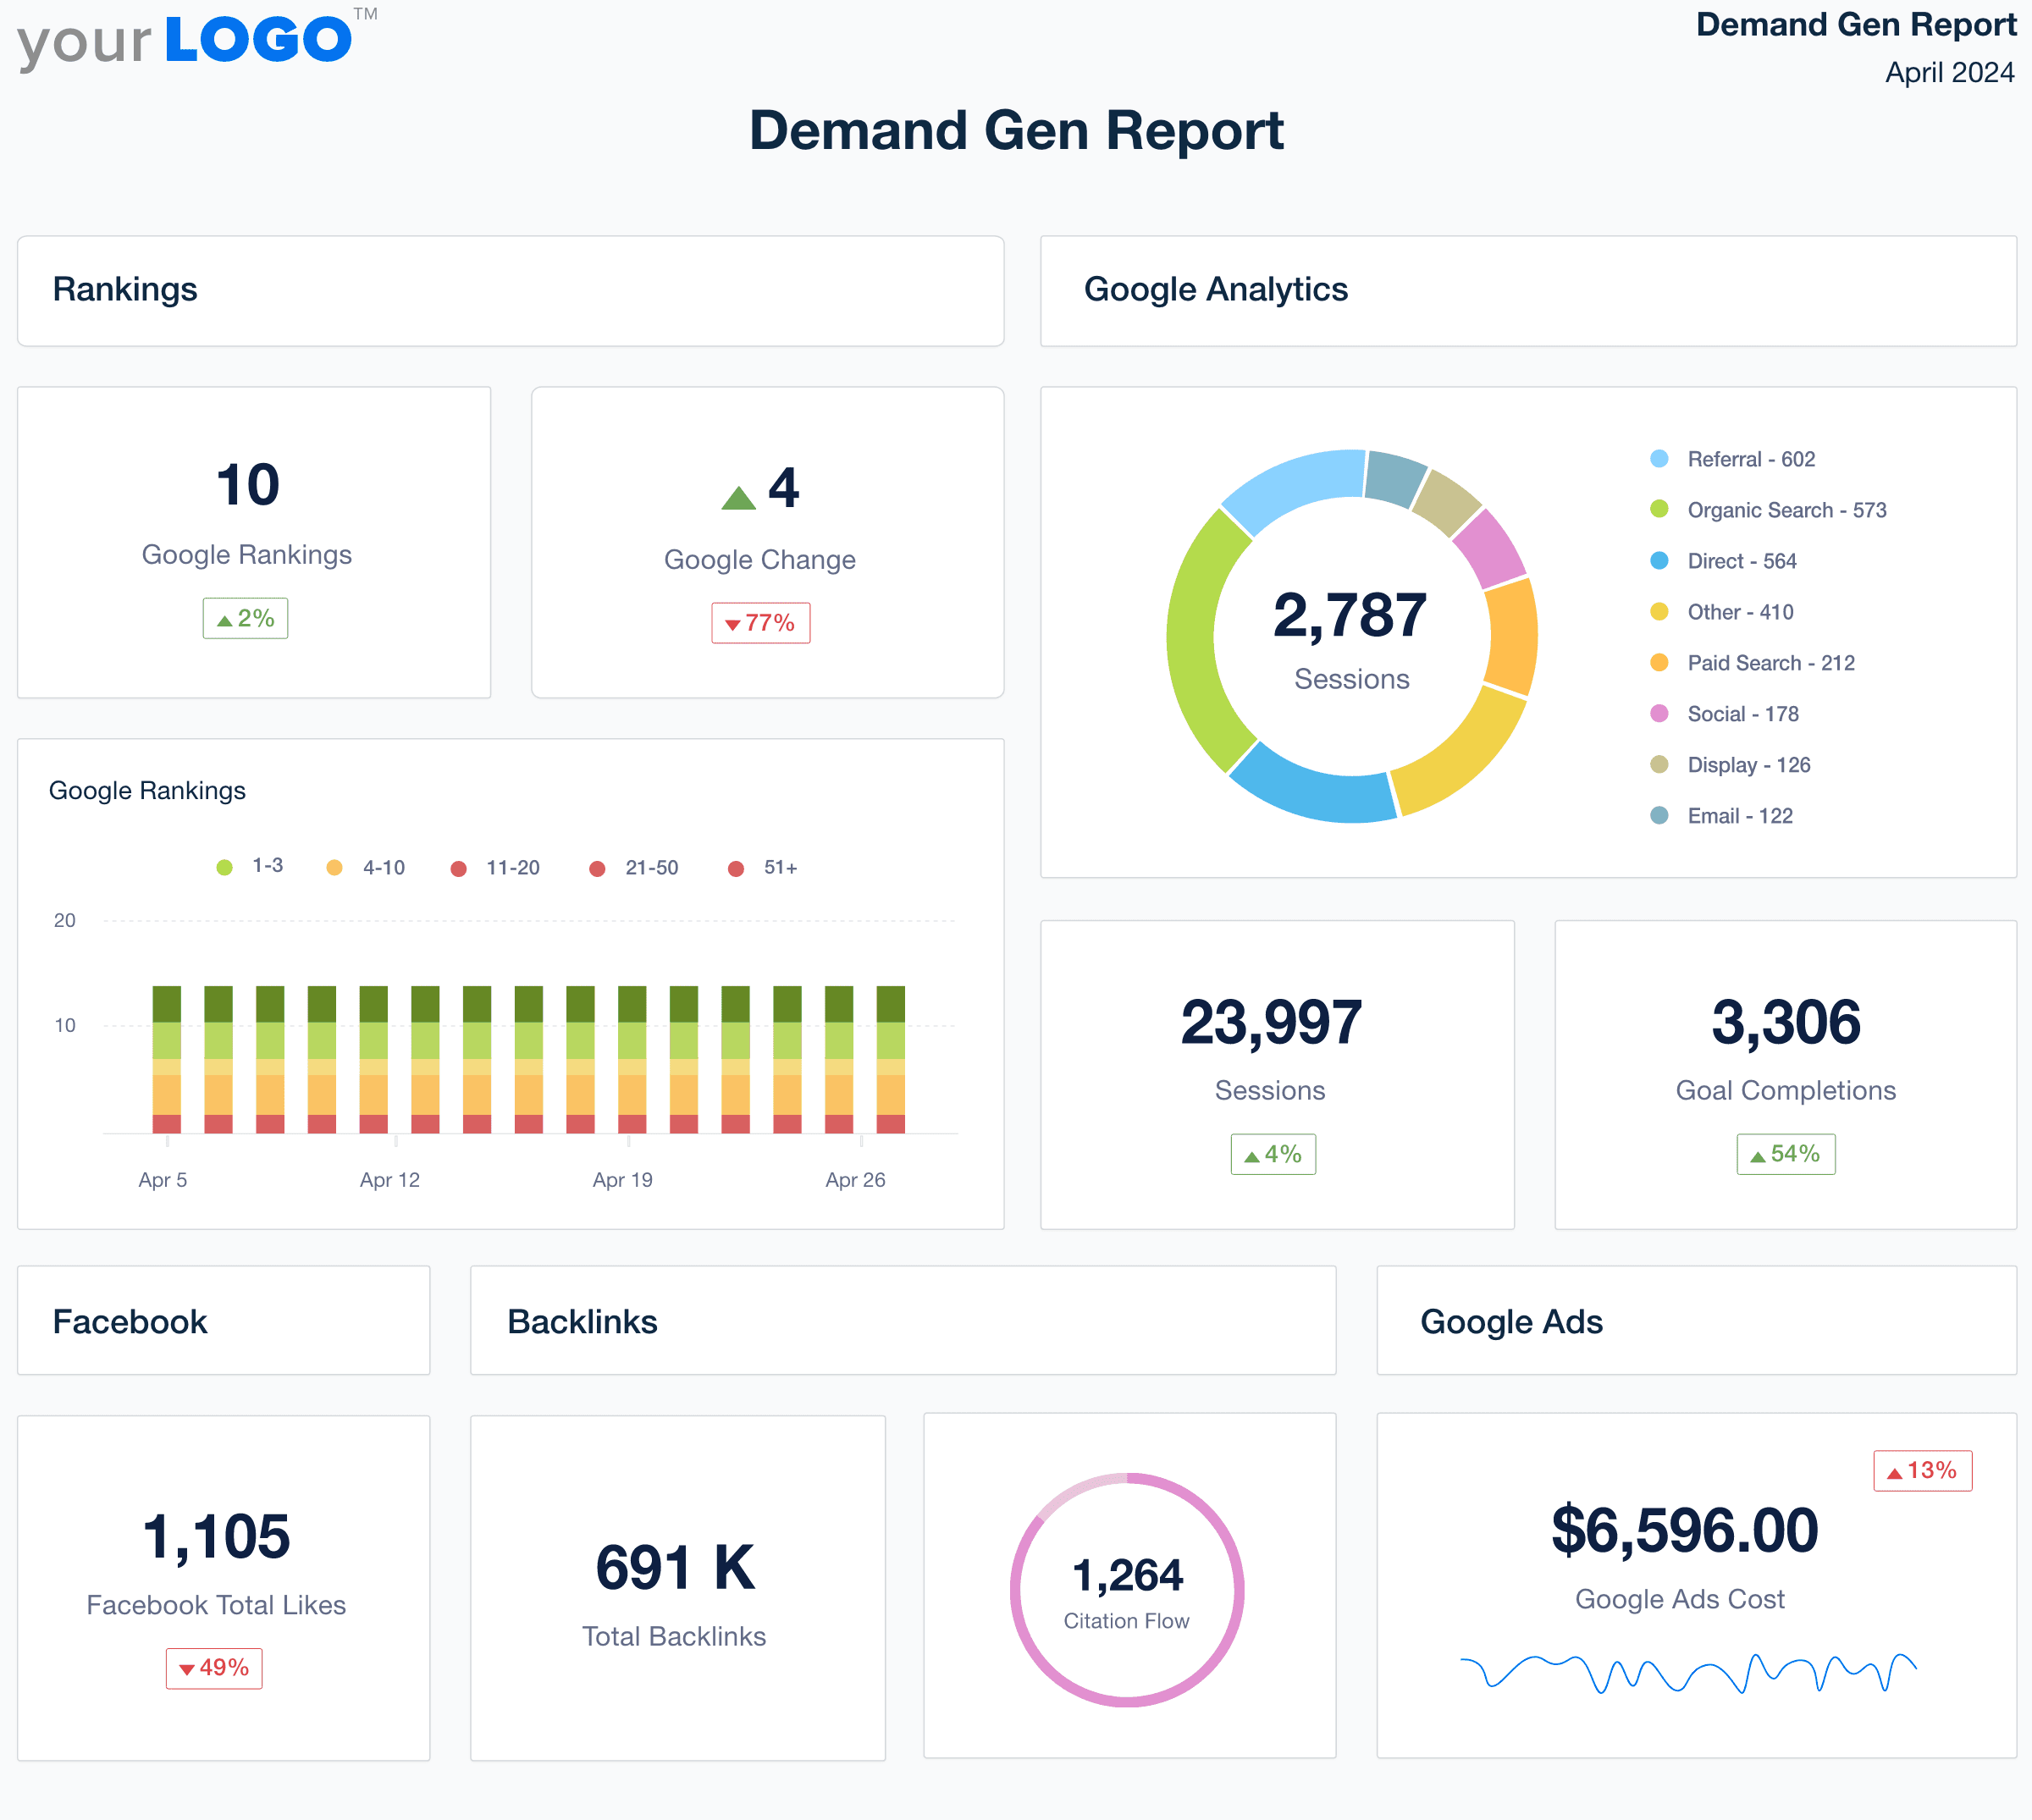This screenshot has height=1820, width=2032.
Task: Click the Email legend dot
Action: (1660, 816)
